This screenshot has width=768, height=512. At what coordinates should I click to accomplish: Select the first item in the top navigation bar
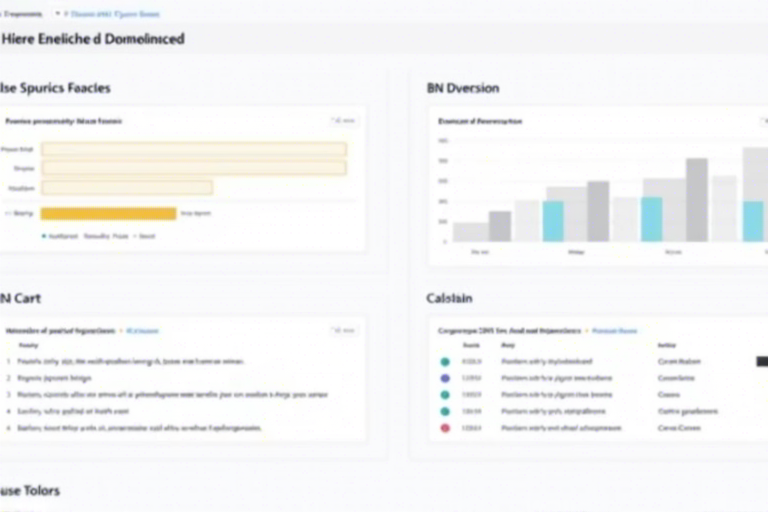coord(22,14)
